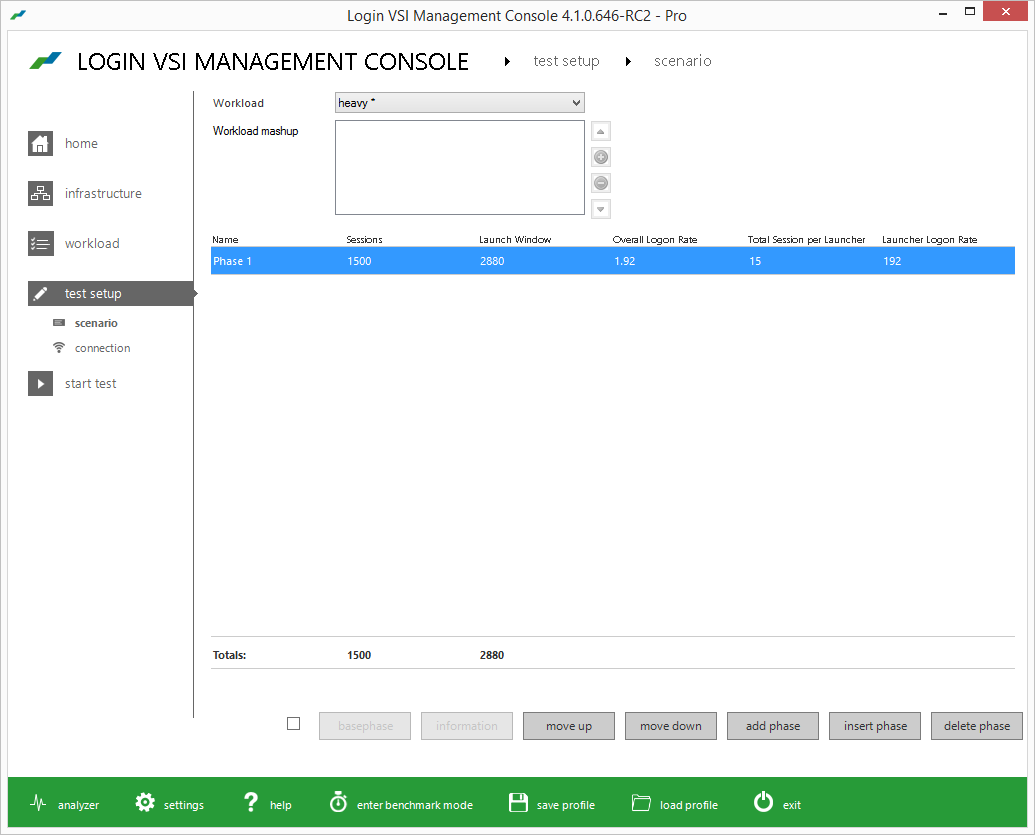Click the exit power icon
1035x835 pixels.
(764, 802)
